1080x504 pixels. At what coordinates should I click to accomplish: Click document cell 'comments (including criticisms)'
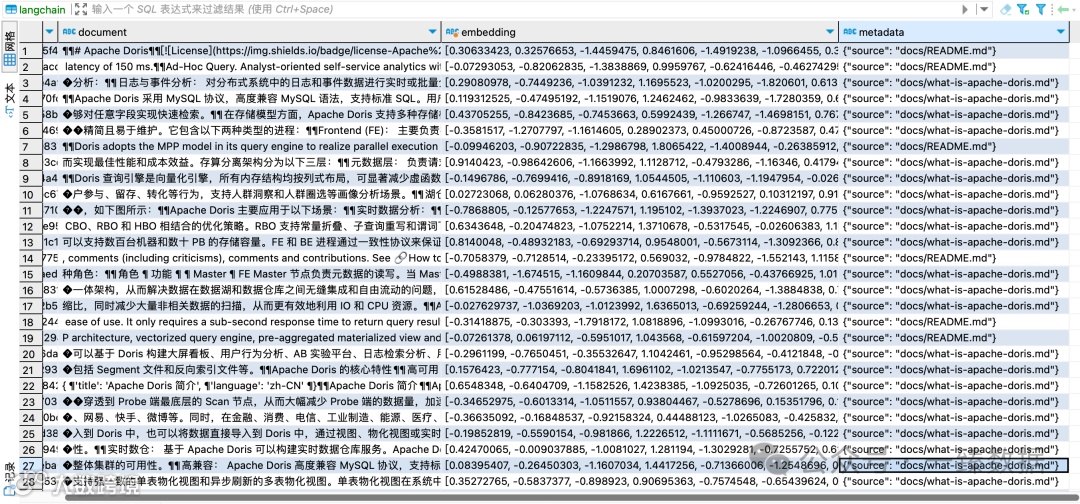pyautogui.click(x=249, y=258)
